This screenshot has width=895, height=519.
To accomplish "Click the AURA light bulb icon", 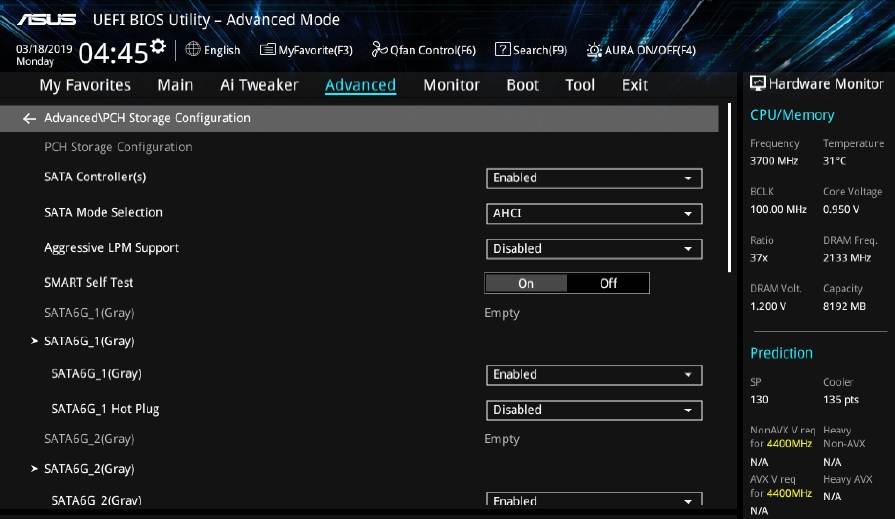I will [594, 50].
